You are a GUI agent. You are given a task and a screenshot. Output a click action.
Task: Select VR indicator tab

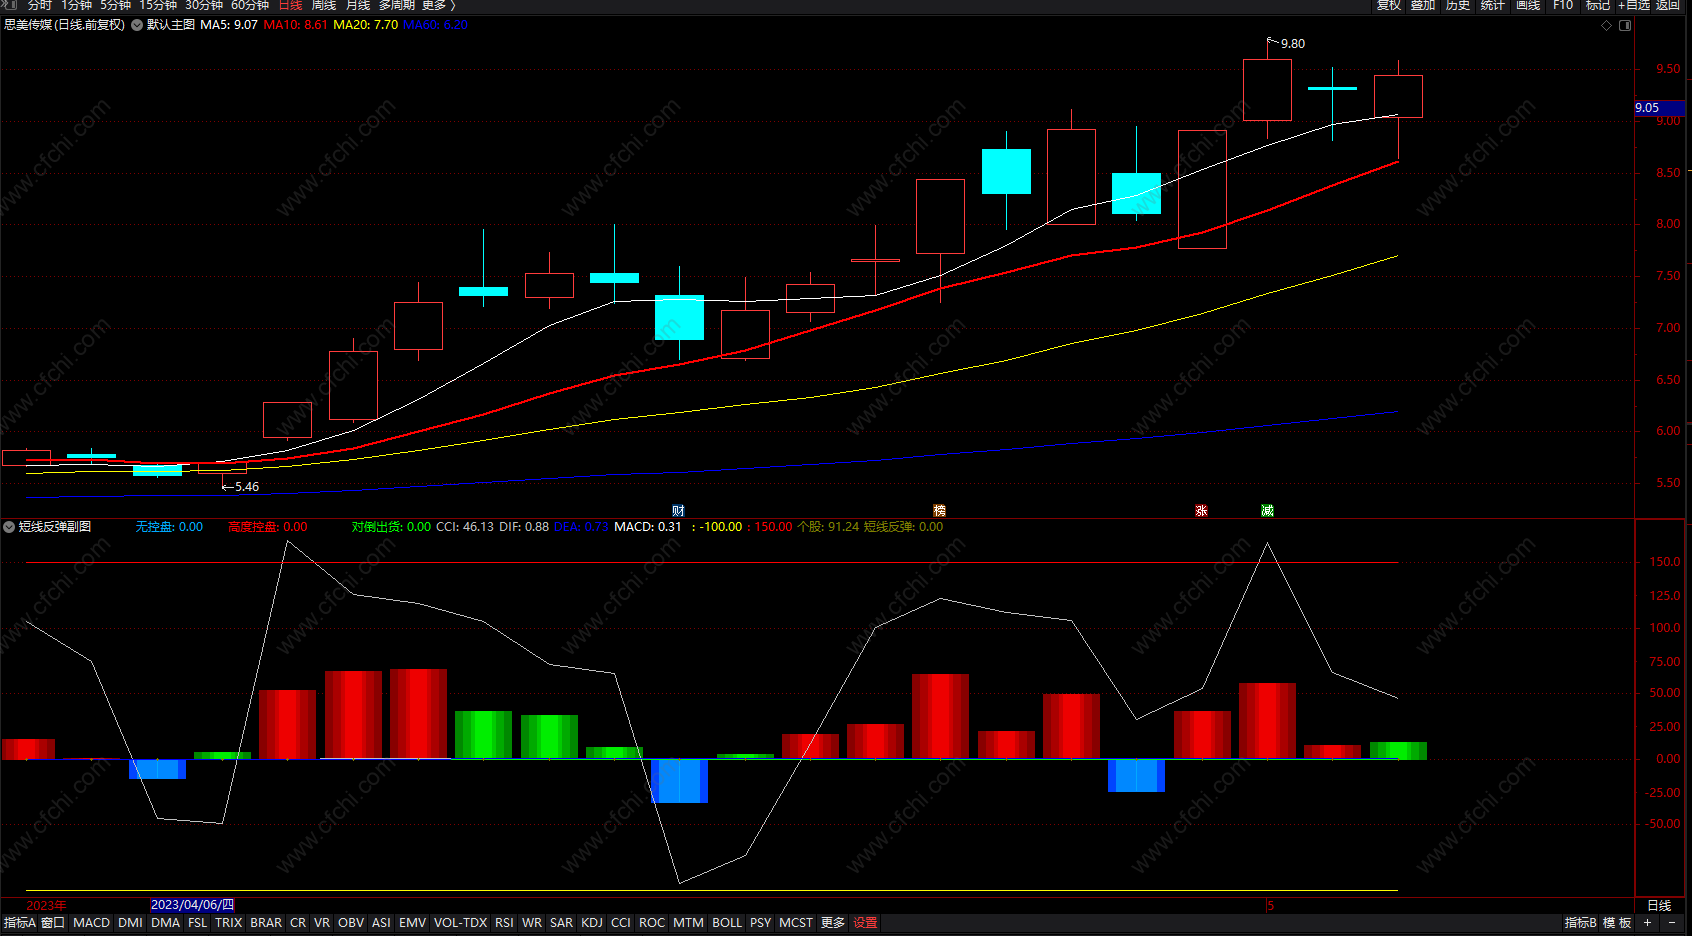pyautogui.click(x=322, y=923)
